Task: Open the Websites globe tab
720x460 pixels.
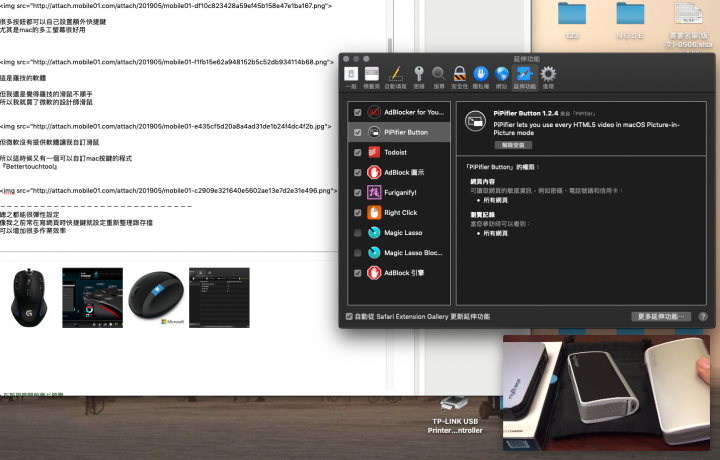Action: point(501,78)
